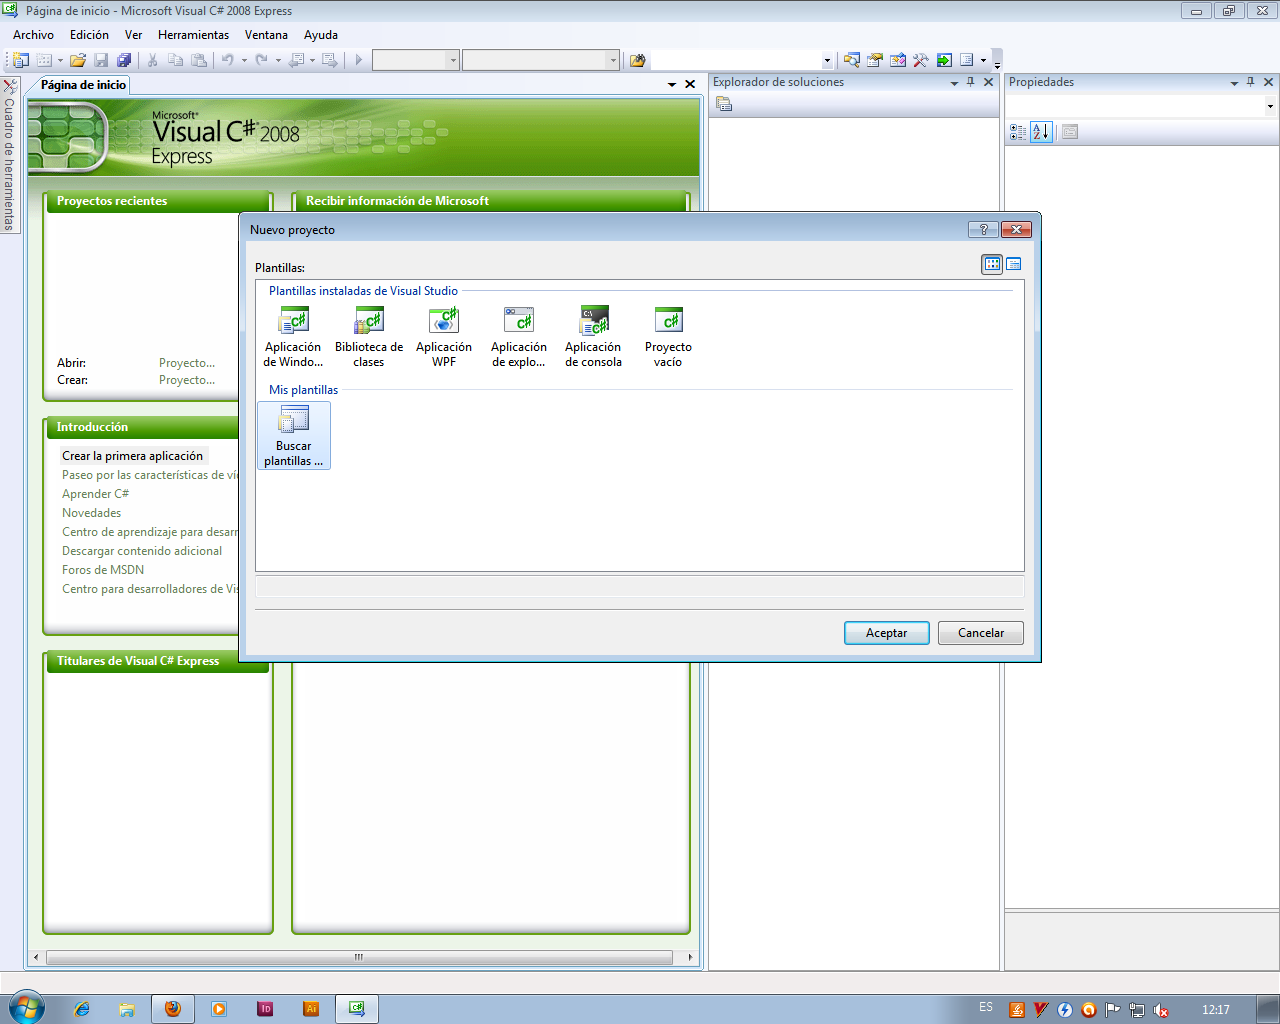
Task: Select the Proyecto vacío template
Action: tap(668, 337)
